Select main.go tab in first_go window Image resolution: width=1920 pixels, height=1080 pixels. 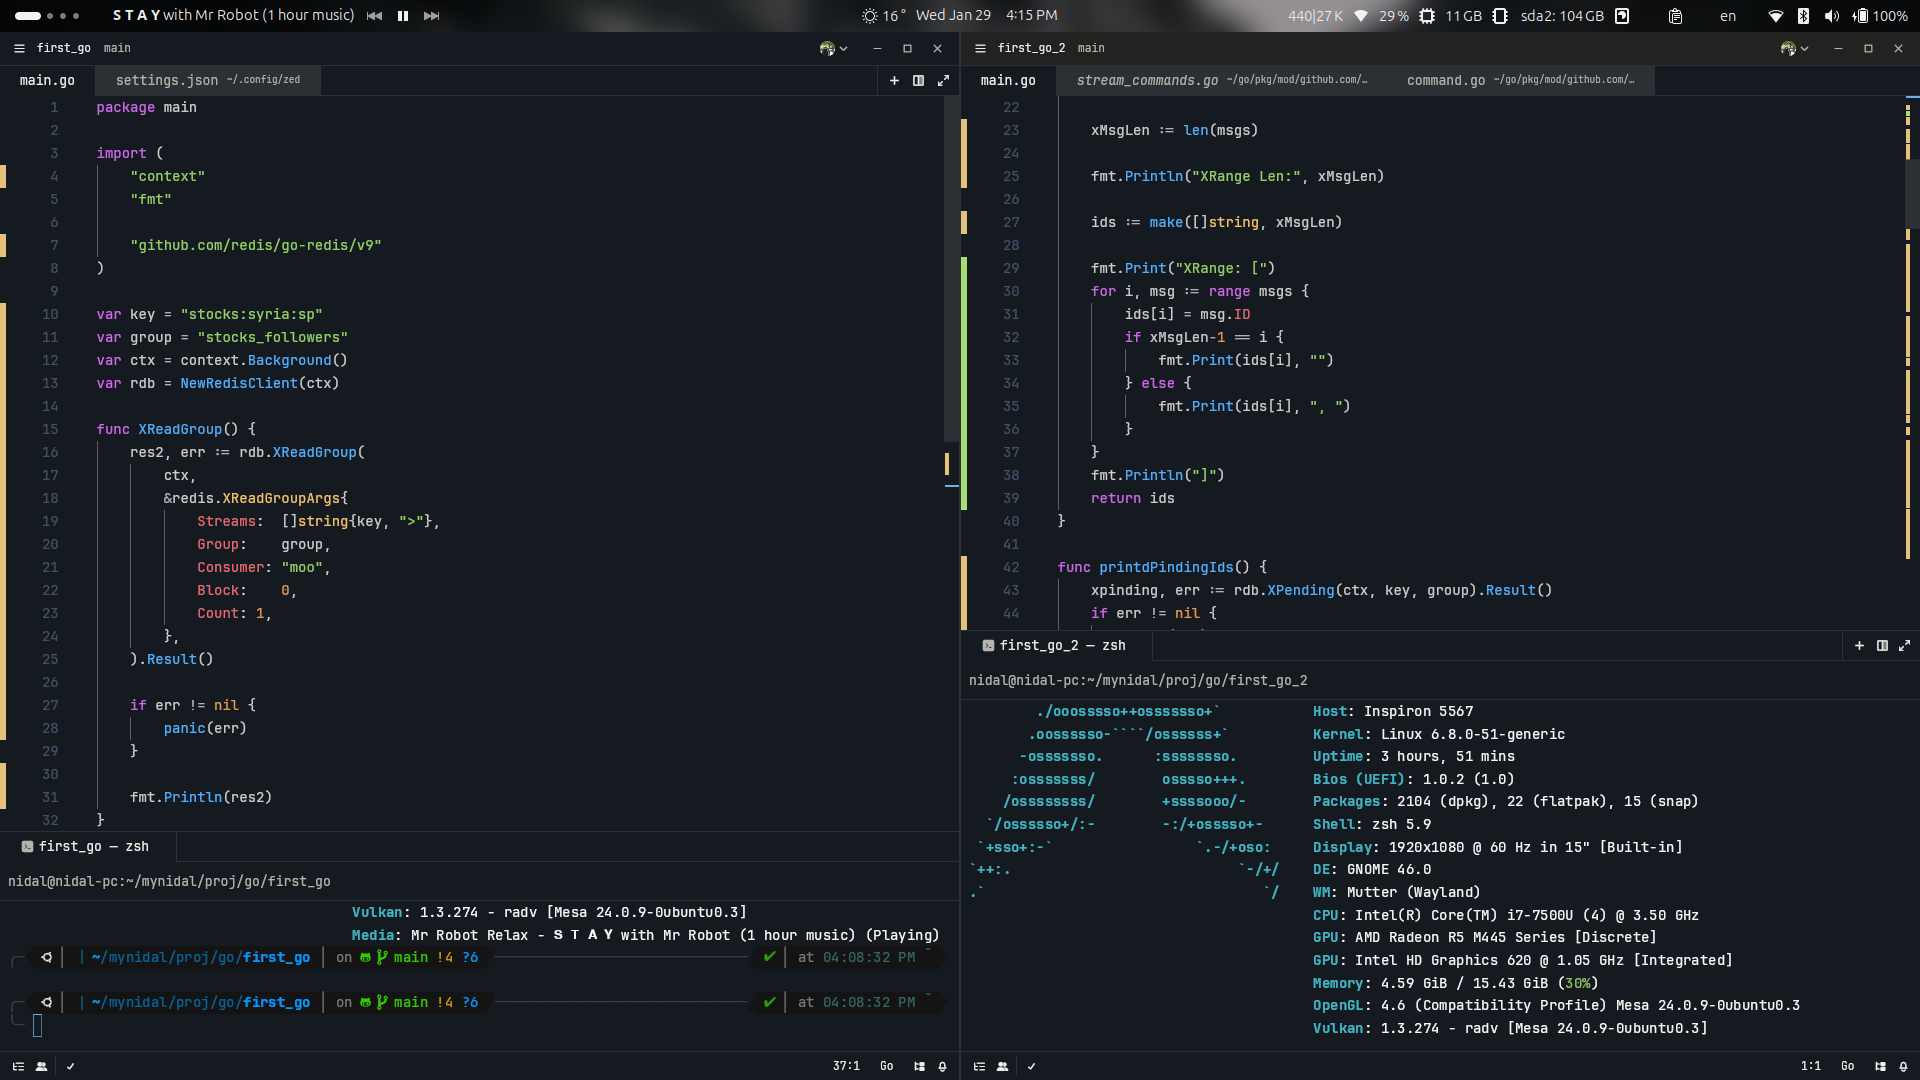(47, 81)
